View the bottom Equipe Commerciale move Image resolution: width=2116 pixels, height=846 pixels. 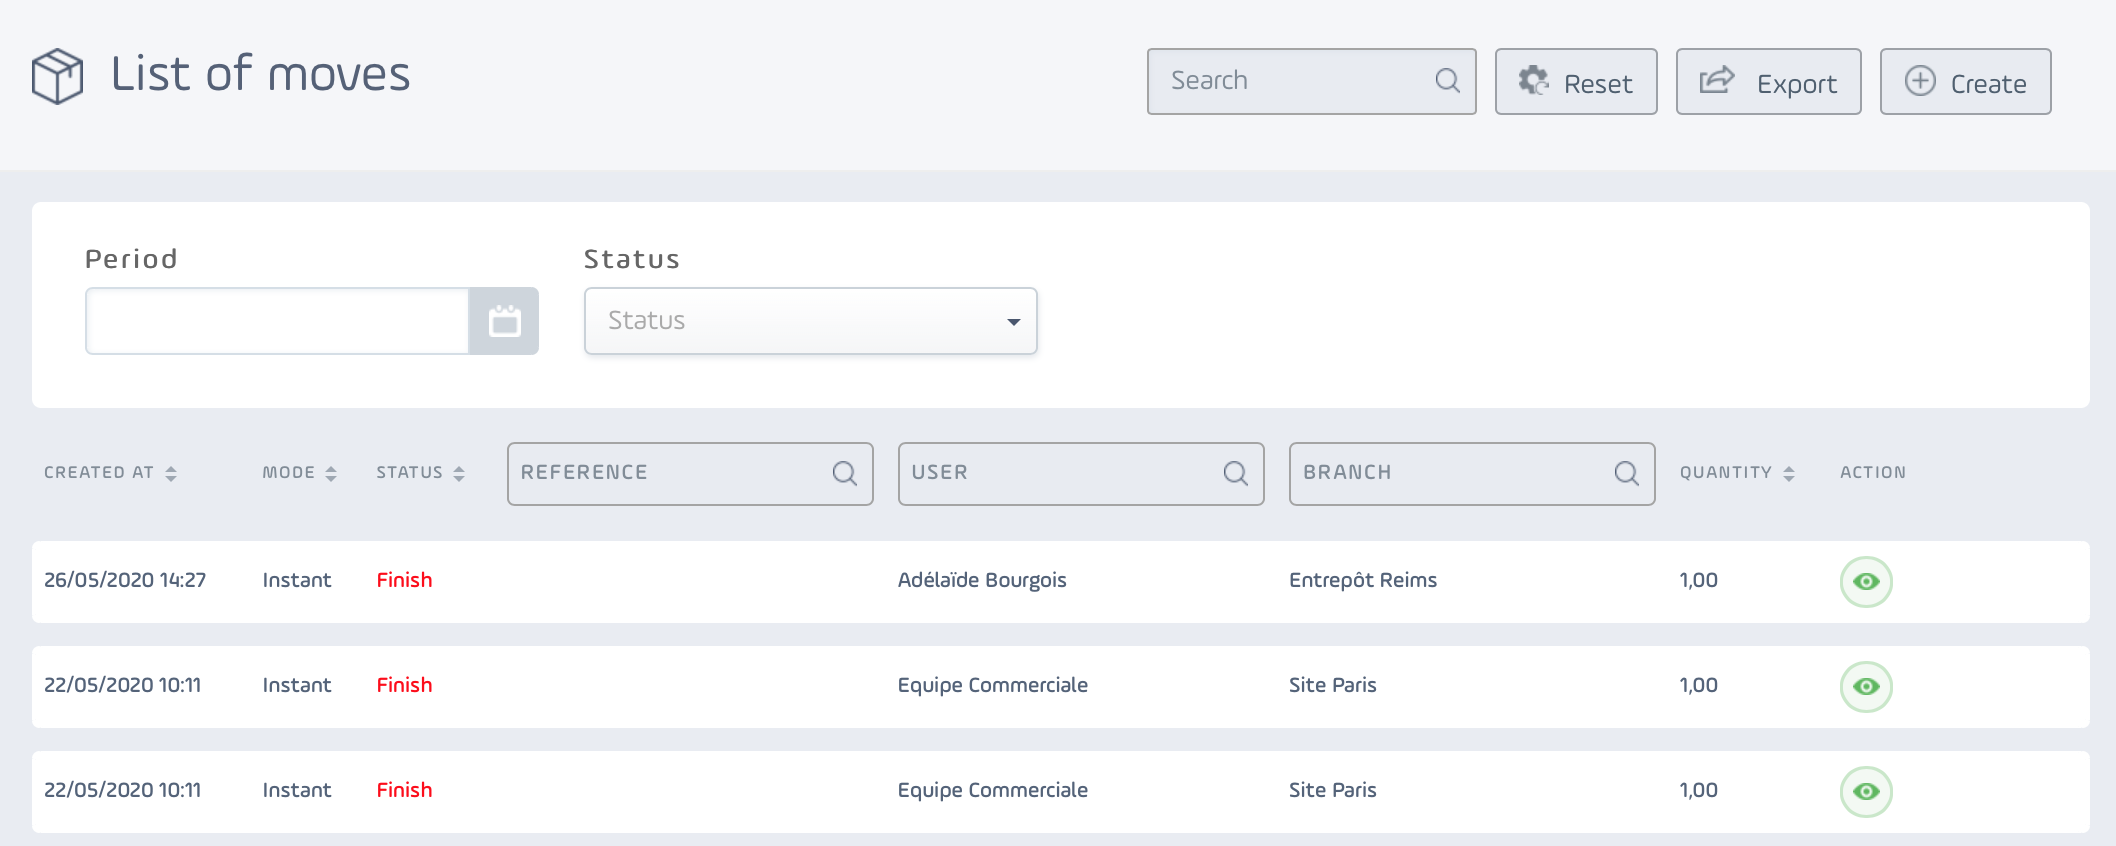pyautogui.click(x=1866, y=792)
